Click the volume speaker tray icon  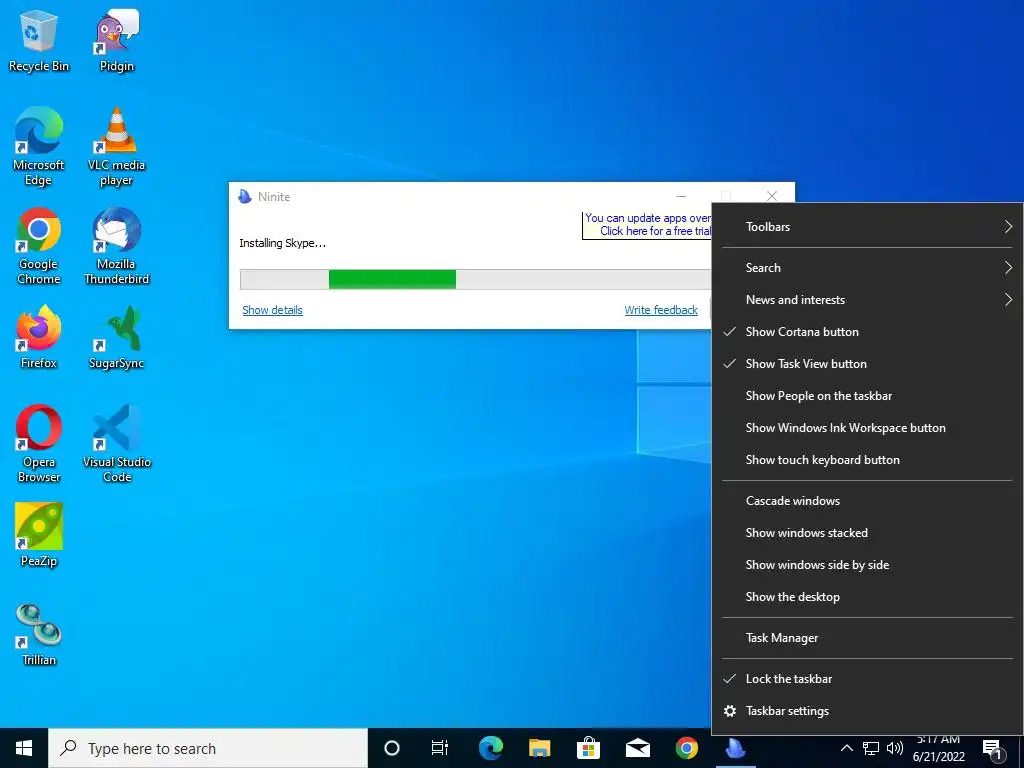pyautogui.click(x=895, y=748)
